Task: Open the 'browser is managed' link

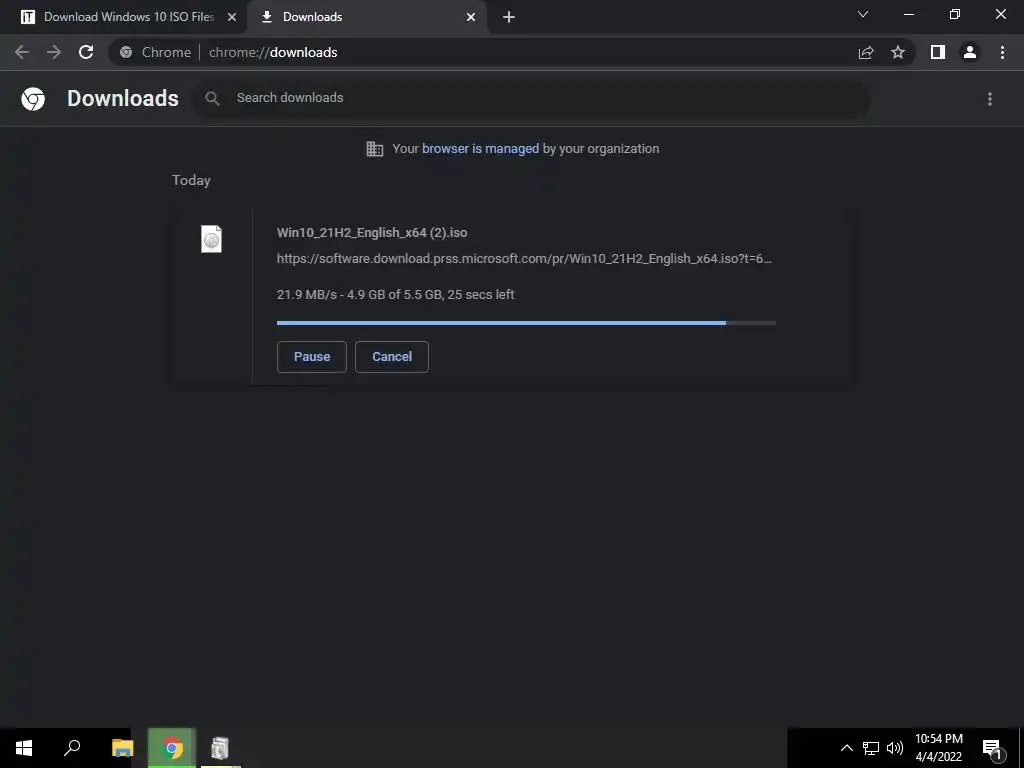Action: coord(481,149)
